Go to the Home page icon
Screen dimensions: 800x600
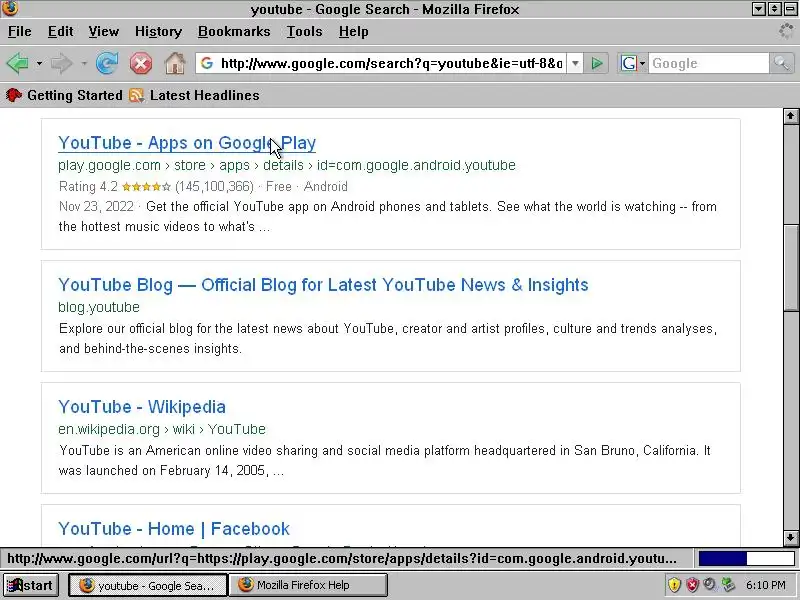(175, 64)
